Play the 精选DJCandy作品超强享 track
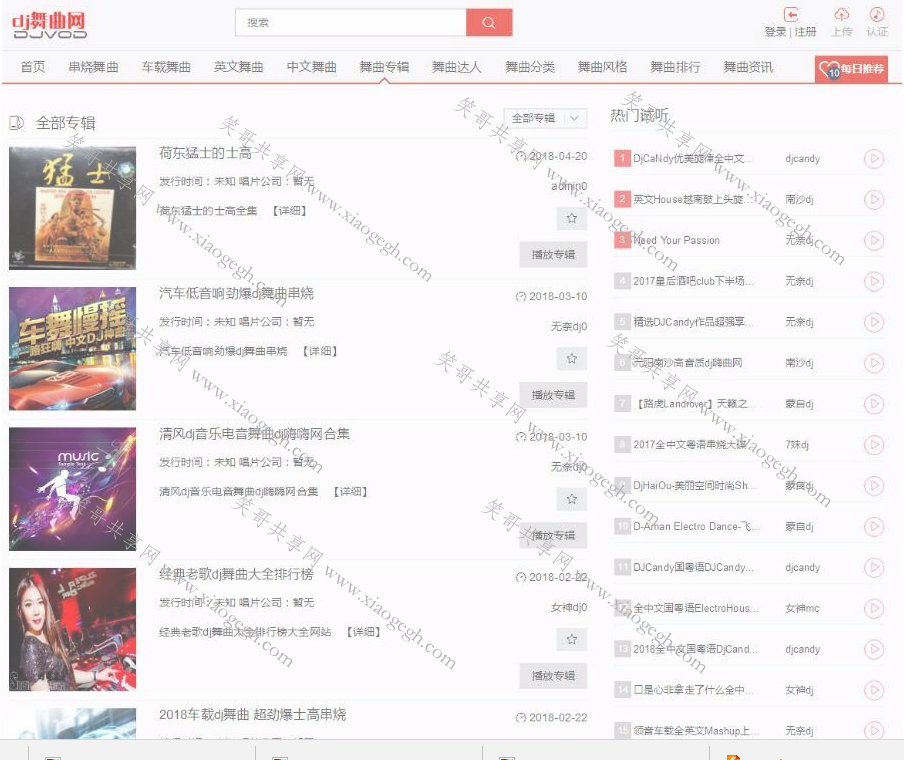The height and width of the screenshot is (760, 904). click(x=874, y=322)
